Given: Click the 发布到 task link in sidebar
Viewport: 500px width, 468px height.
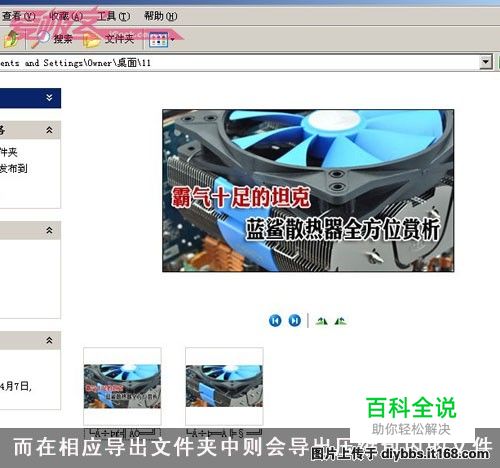Looking at the screenshot, I should pos(14,168).
